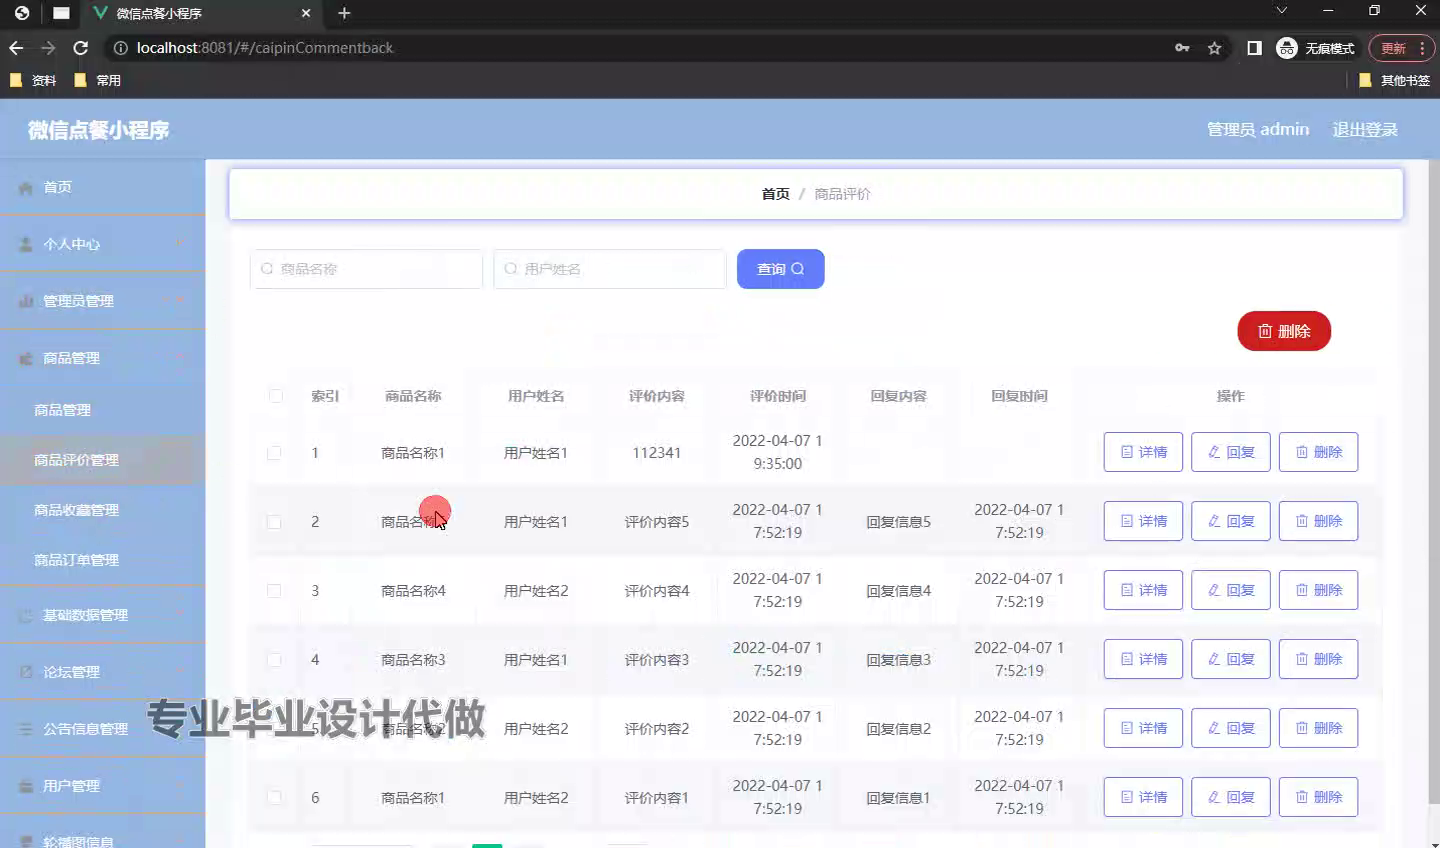Click 管理员 admin label in header
The image size is (1440, 848).
[x=1258, y=129]
